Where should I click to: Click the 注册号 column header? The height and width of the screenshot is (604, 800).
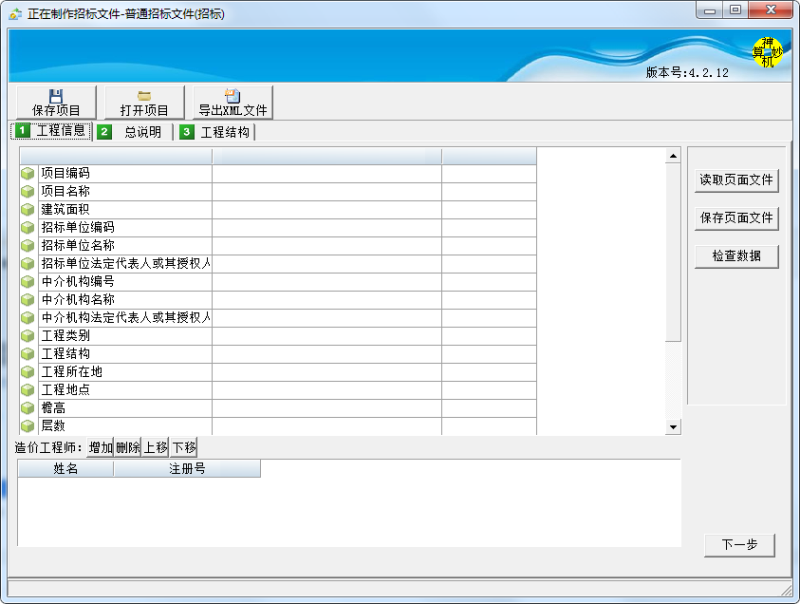click(187, 468)
